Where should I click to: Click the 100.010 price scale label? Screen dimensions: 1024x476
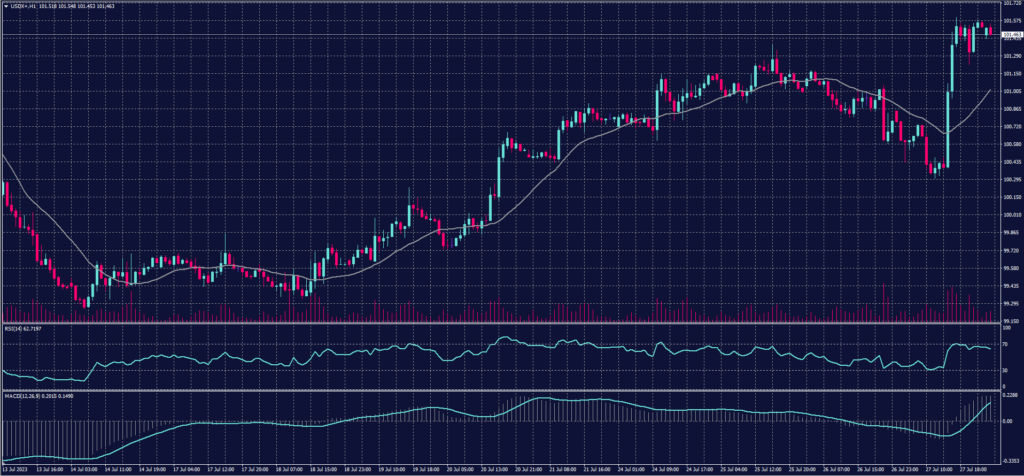click(1009, 215)
